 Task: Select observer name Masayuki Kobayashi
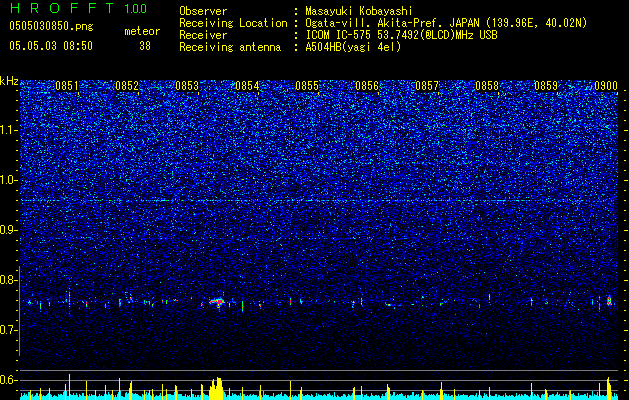[359, 11]
